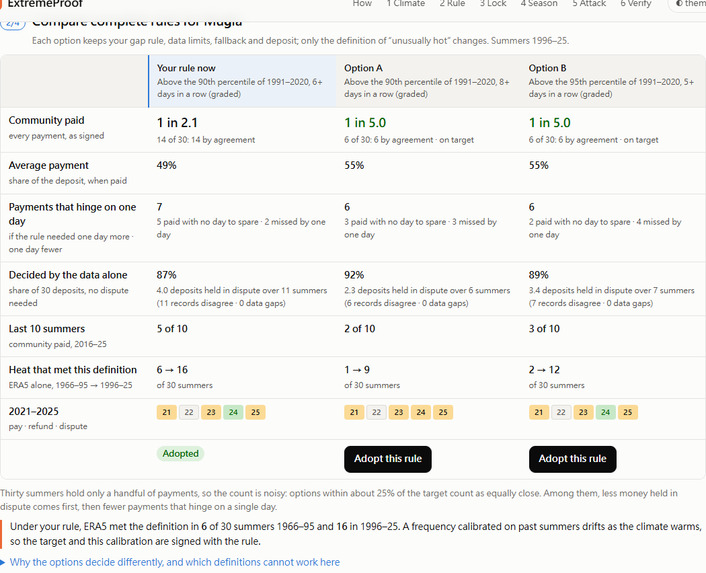This screenshot has height=573, width=706.
Task: Click year 23 chip under Your rule
Action: (211, 412)
